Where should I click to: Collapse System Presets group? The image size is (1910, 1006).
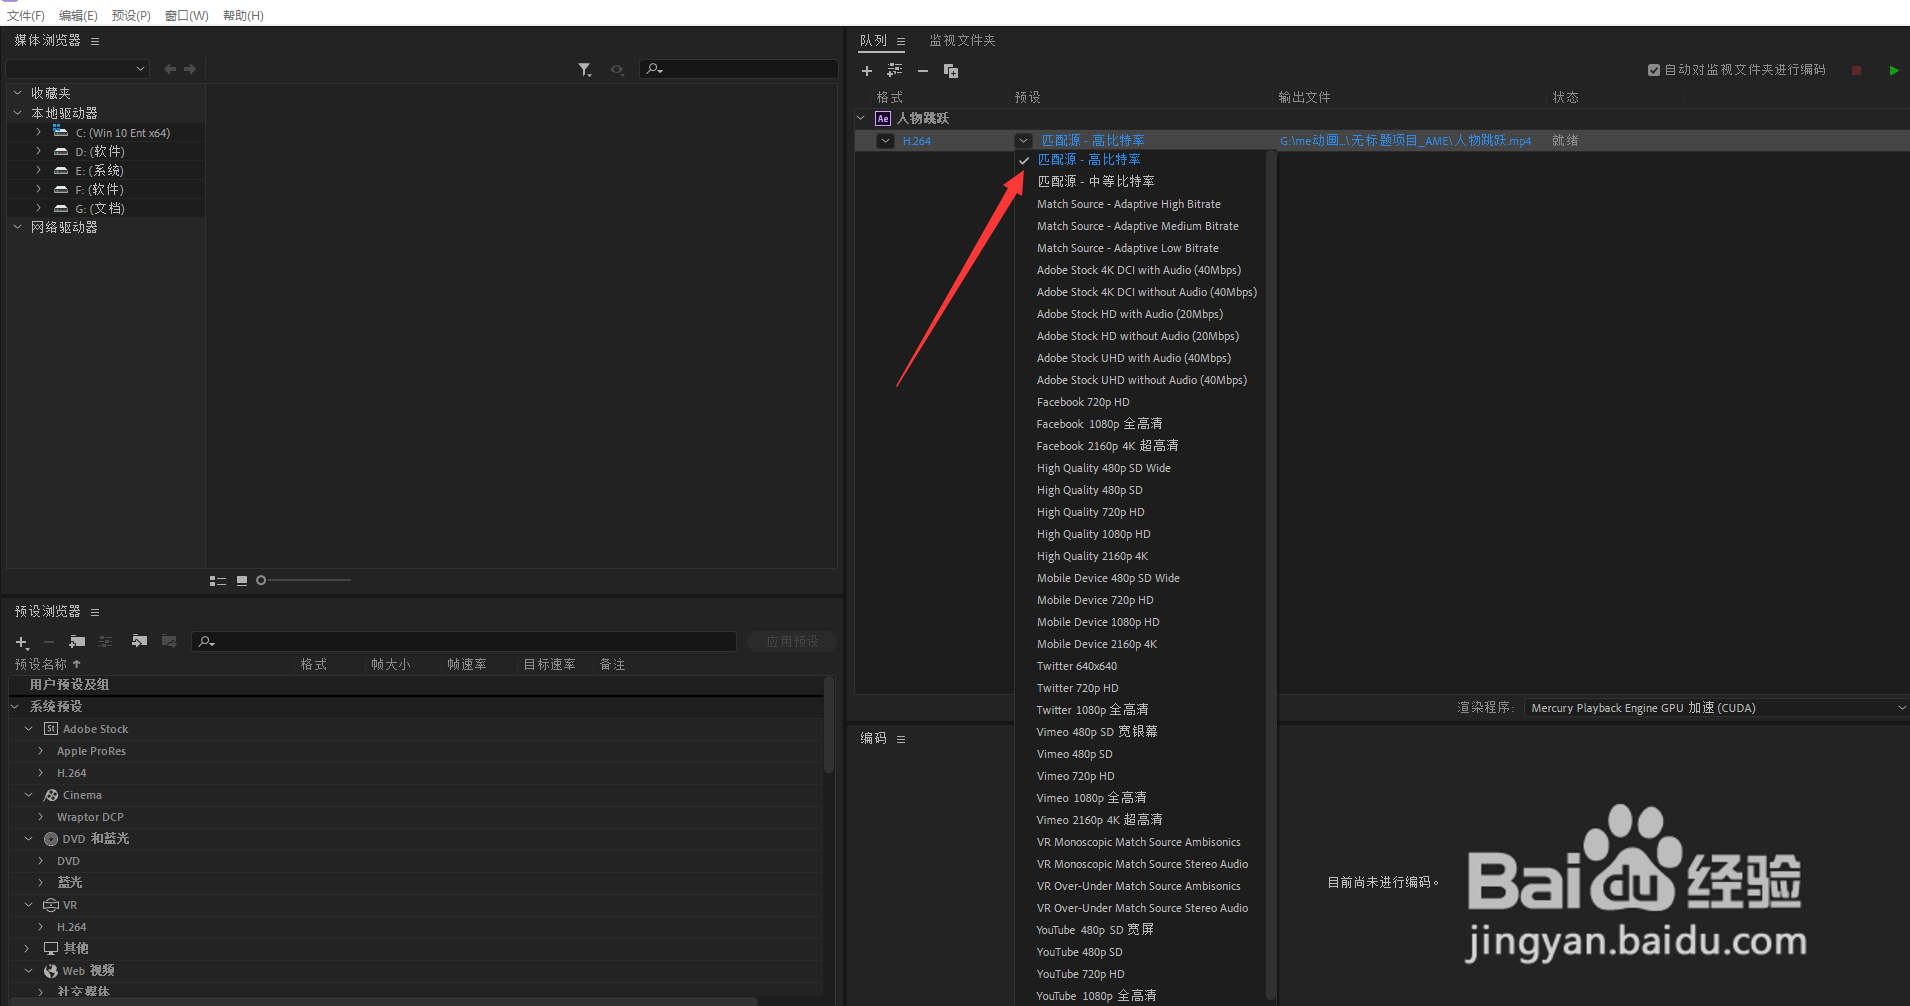click(16, 707)
